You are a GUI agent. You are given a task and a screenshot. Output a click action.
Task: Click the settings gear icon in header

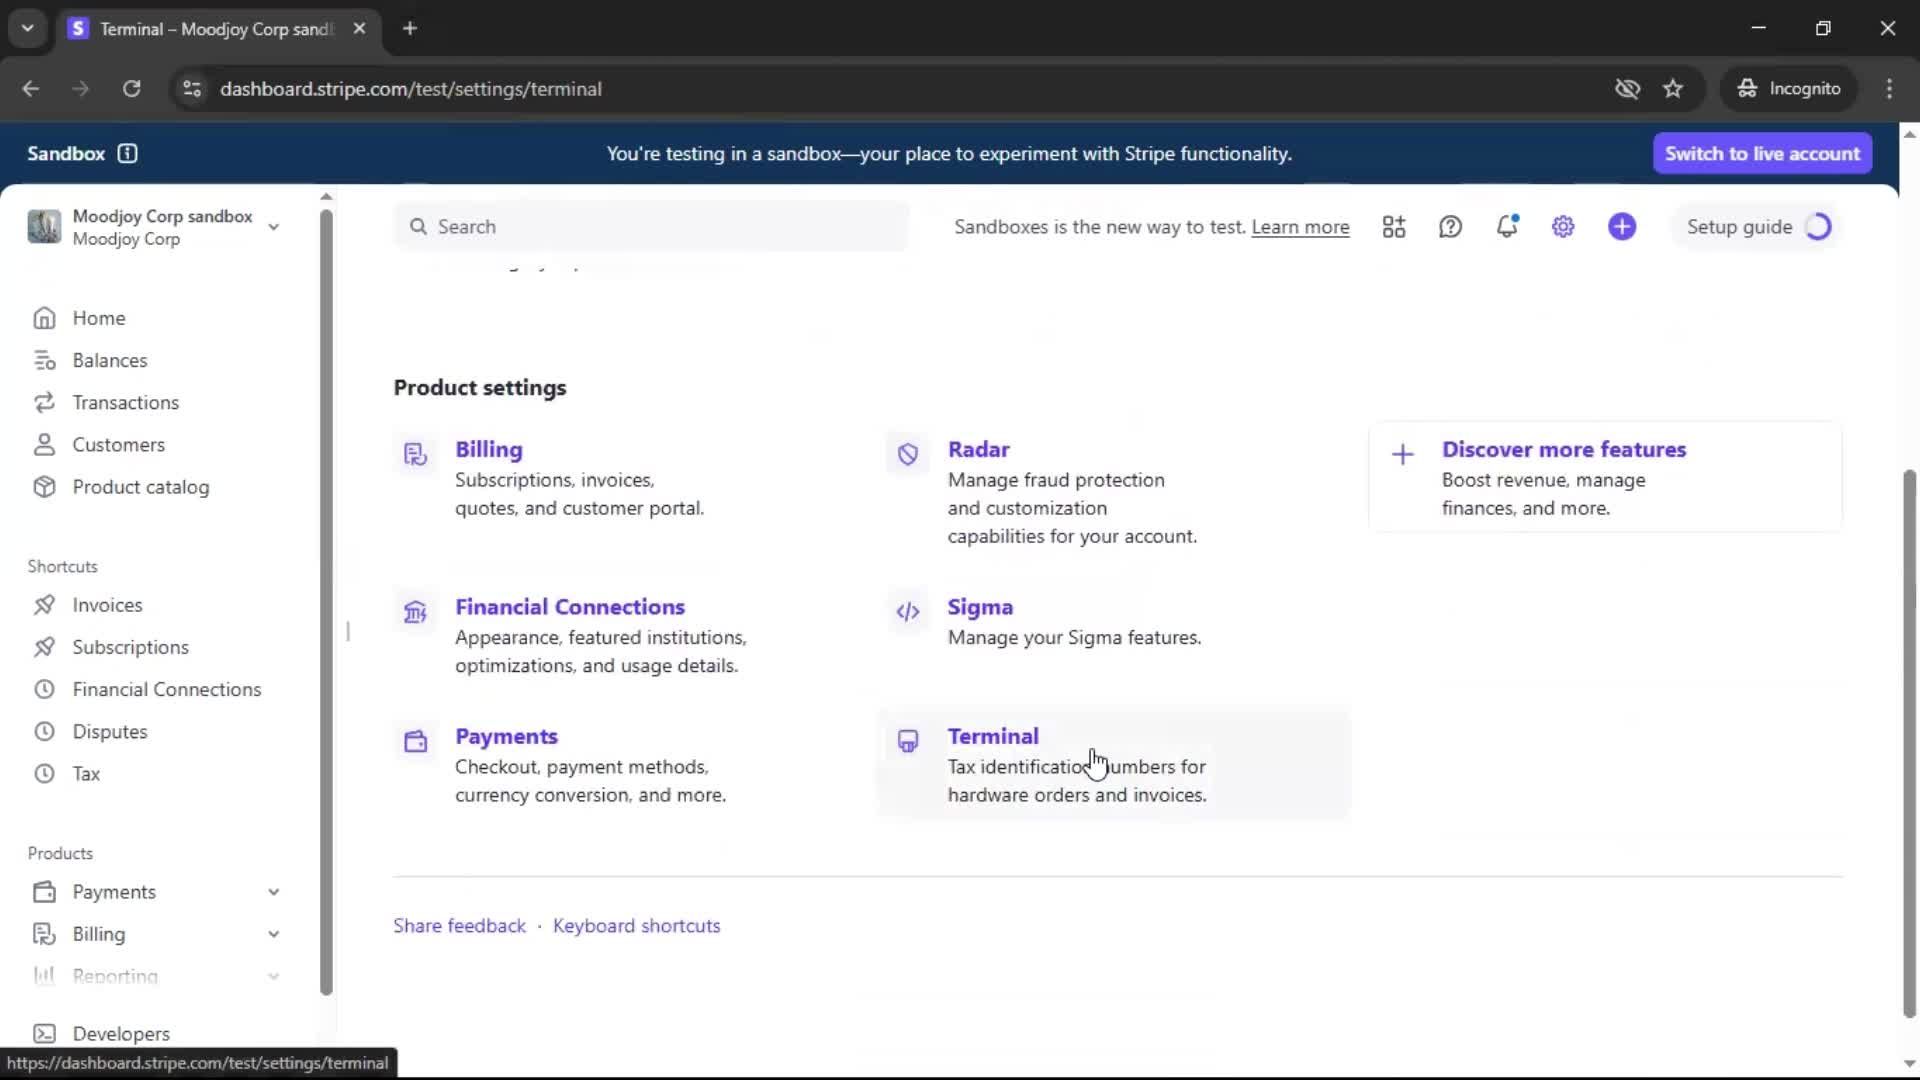(1563, 227)
